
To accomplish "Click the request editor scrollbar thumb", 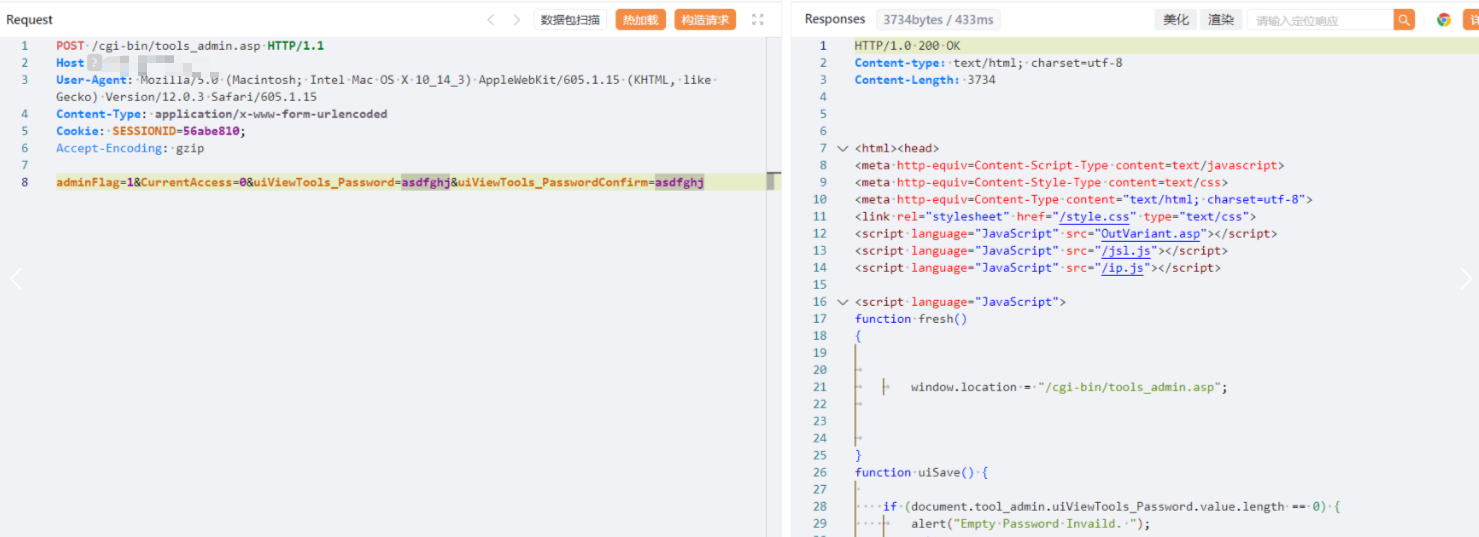I will (772, 181).
